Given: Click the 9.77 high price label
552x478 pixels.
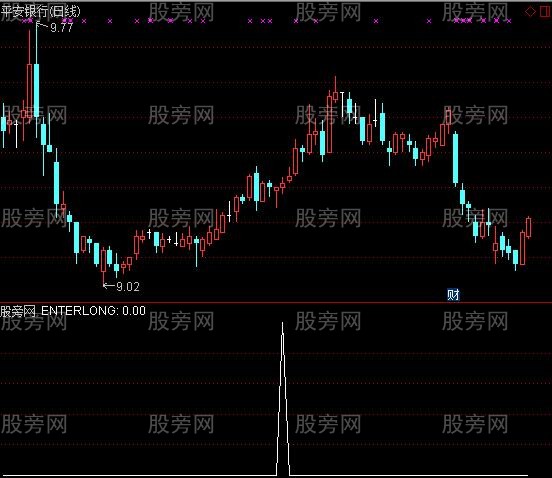Looking at the screenshot, I should click(x=62, y=27).
